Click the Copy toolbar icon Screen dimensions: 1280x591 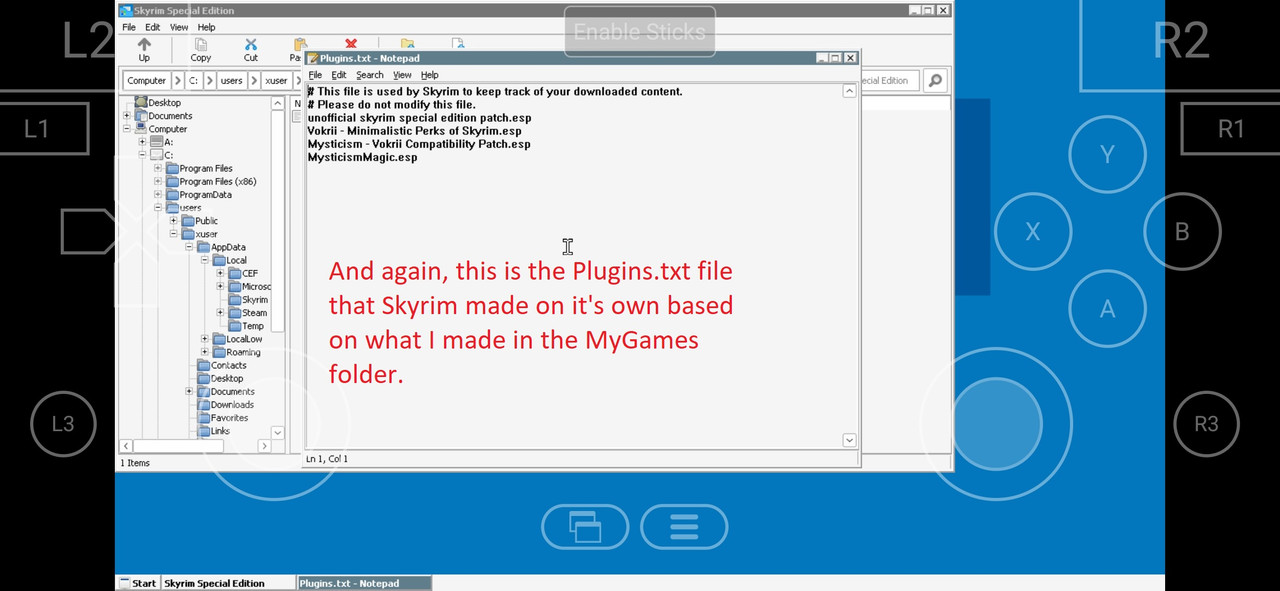point(201,50)
